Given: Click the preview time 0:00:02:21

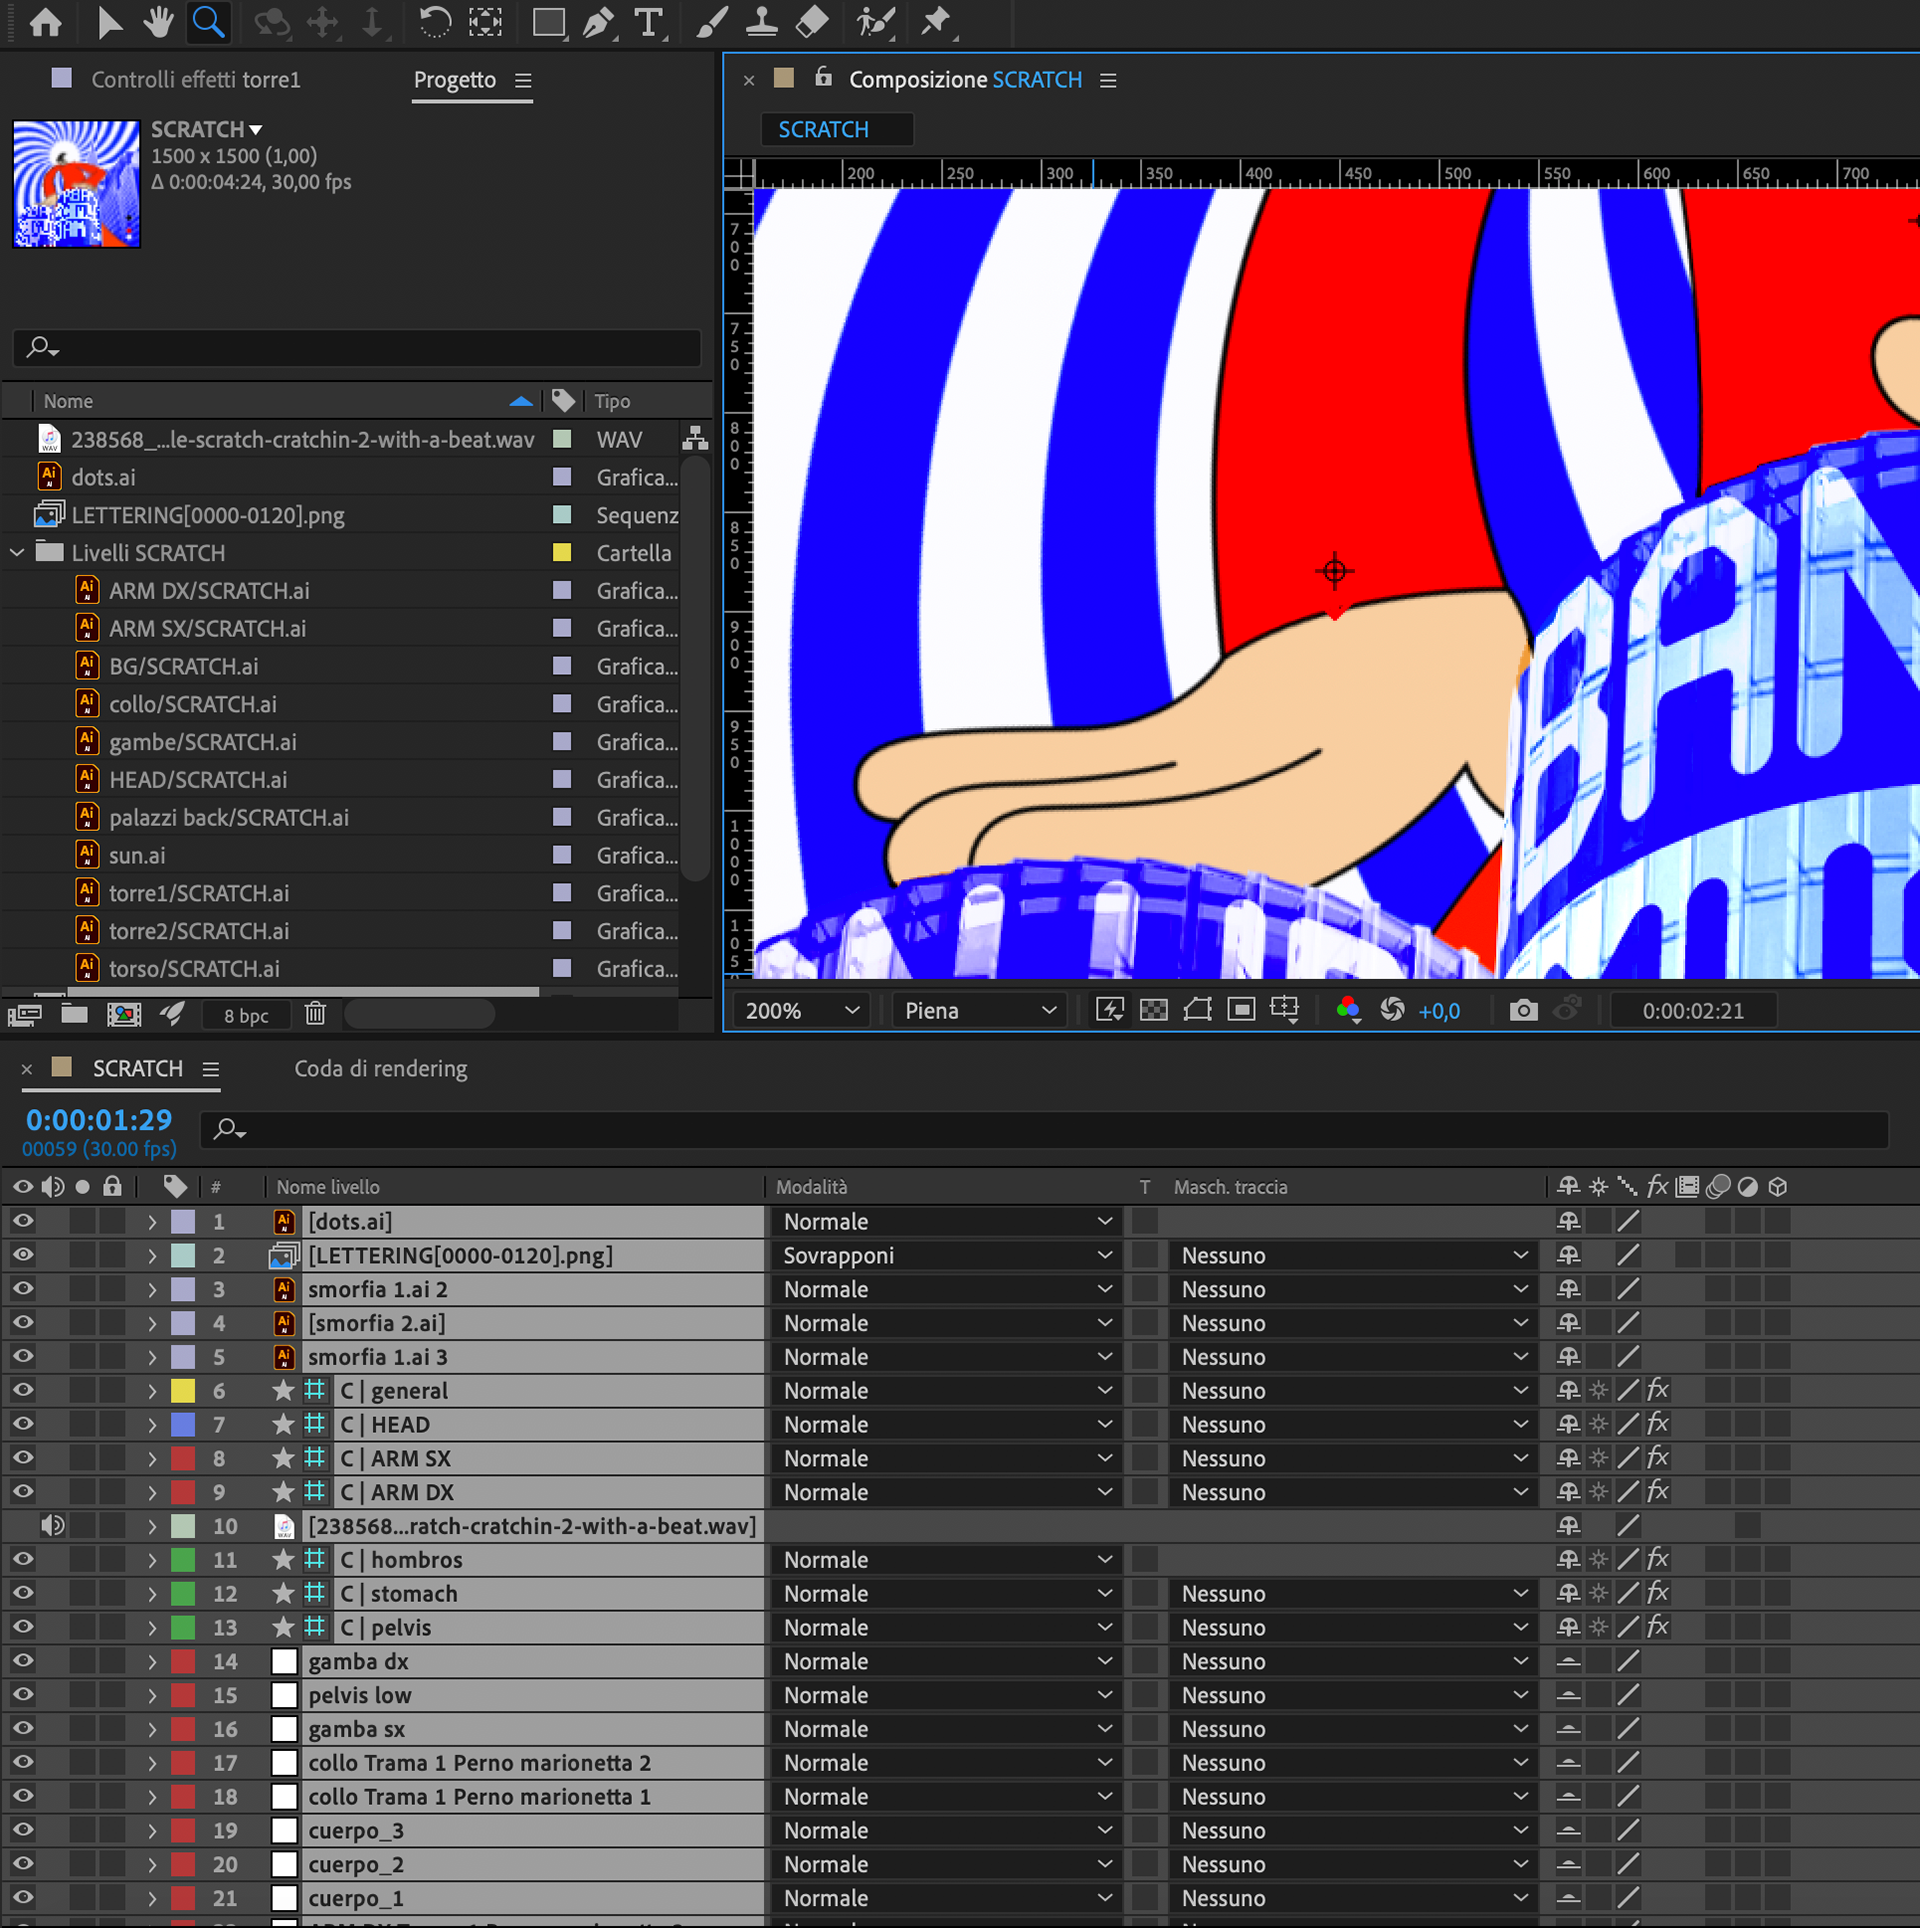Looking at the screenshot, I should [1693, 1011].
